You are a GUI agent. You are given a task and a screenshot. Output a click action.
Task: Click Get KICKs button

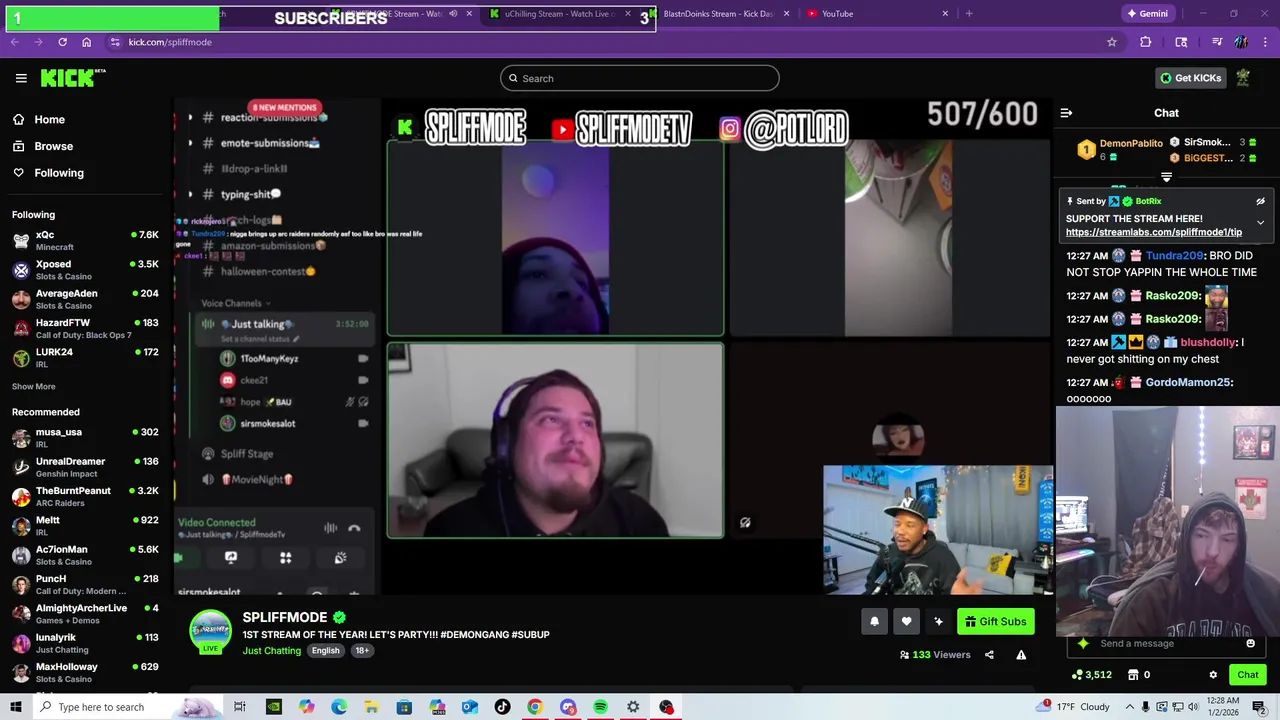pos(1190,78)
